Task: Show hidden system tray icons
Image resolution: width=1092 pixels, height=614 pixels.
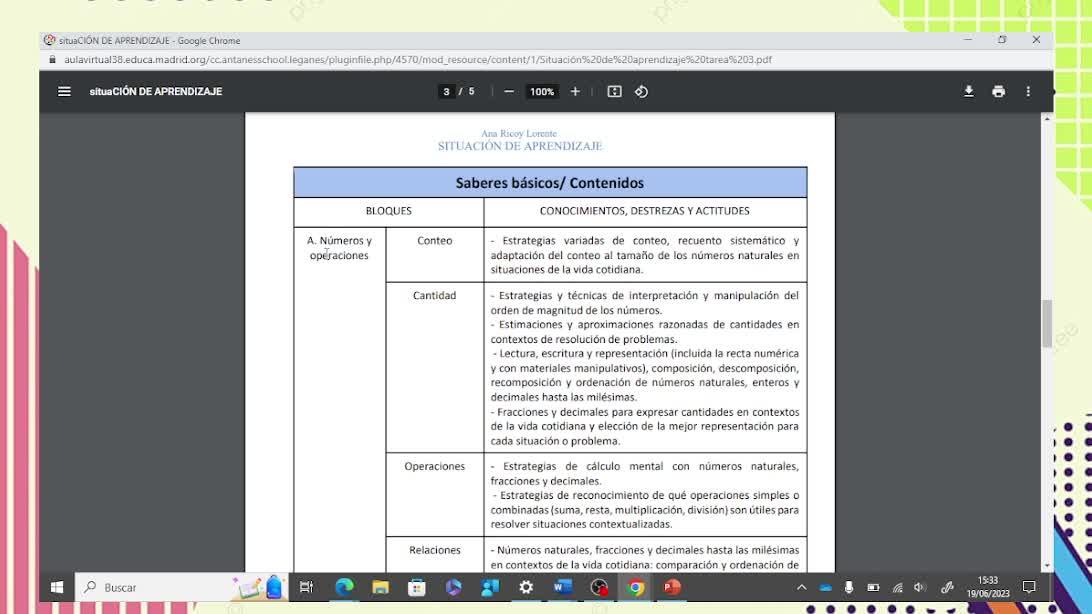Action: tap(802, 588)
